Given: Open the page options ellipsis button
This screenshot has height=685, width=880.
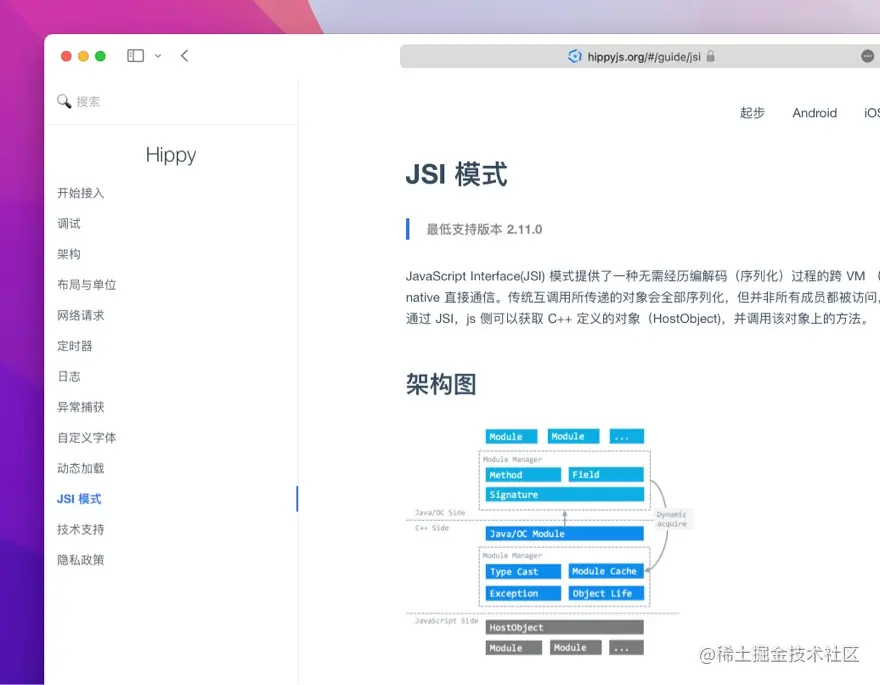Looking at the screenshot, I should pyautogui.click(x=867, y=56).
